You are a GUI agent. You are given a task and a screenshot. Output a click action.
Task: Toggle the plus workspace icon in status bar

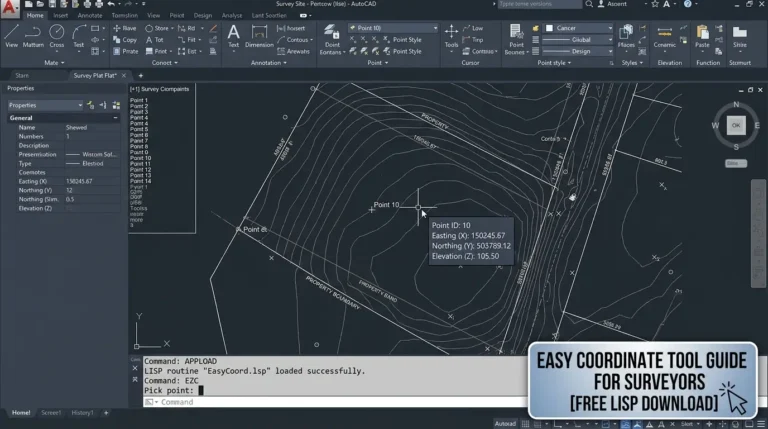709,424
